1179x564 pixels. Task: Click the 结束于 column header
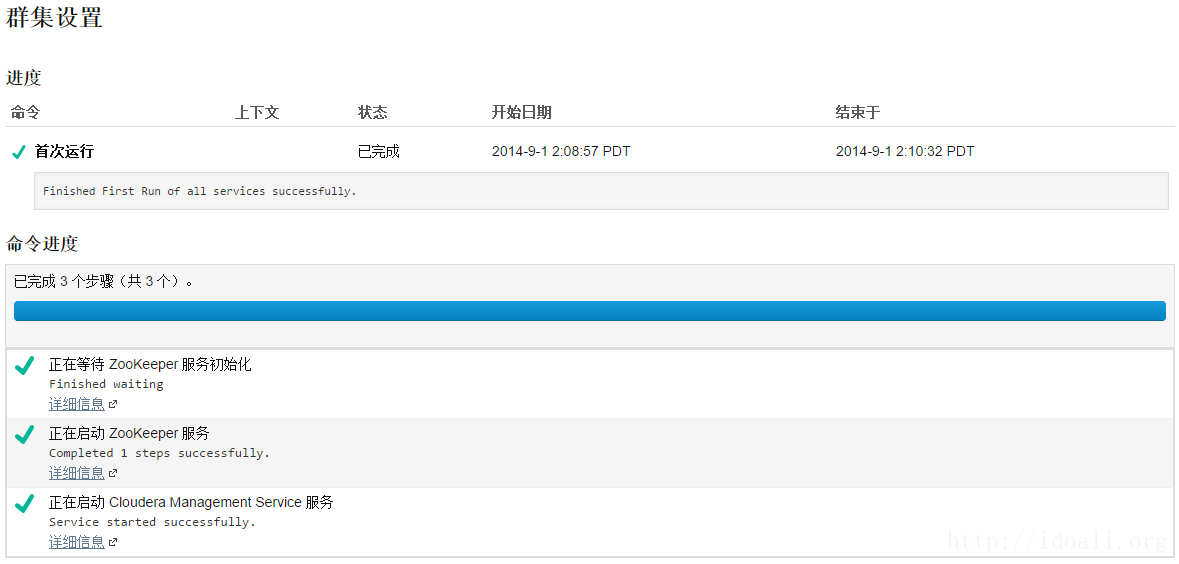[x=857, y=113]
